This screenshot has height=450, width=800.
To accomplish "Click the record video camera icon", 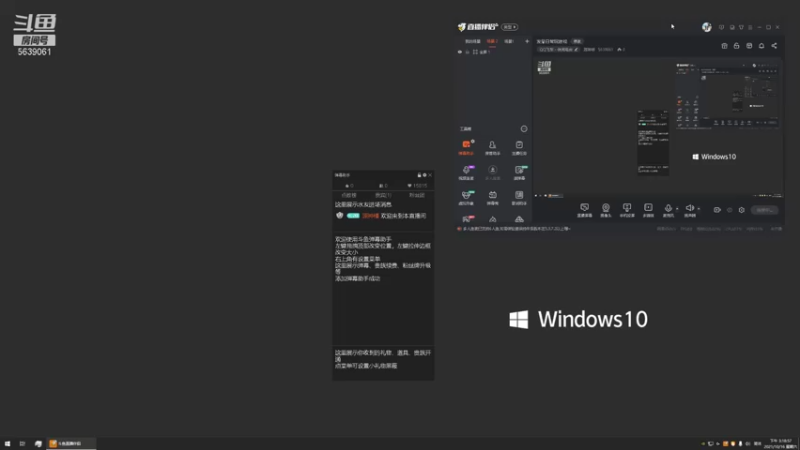I will click(x=717, y=210).
